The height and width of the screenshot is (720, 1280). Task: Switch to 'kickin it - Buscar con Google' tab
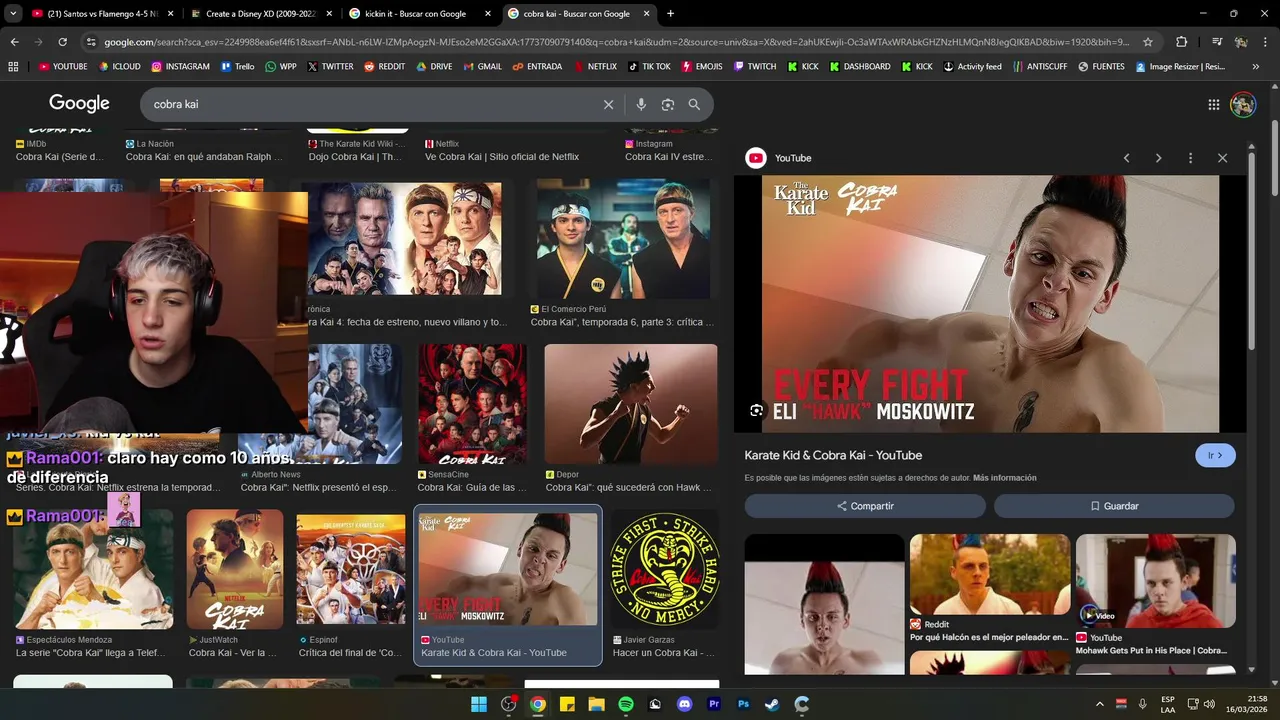point(421,14)
